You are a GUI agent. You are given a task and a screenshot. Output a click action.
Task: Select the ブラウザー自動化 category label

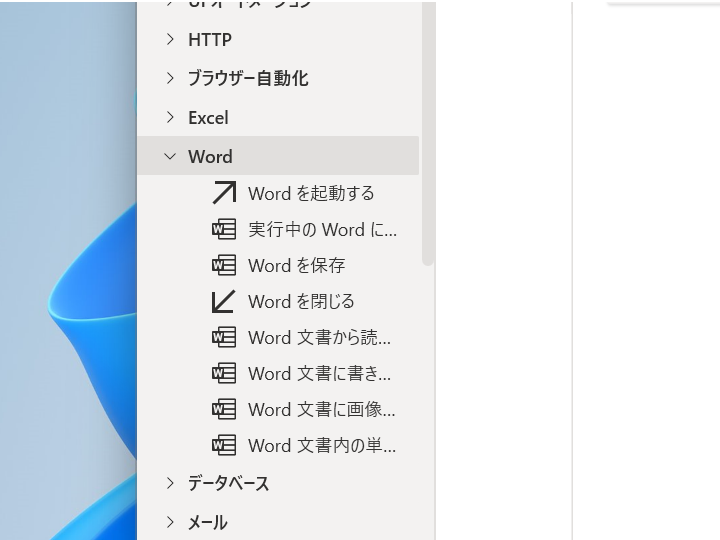248,79
